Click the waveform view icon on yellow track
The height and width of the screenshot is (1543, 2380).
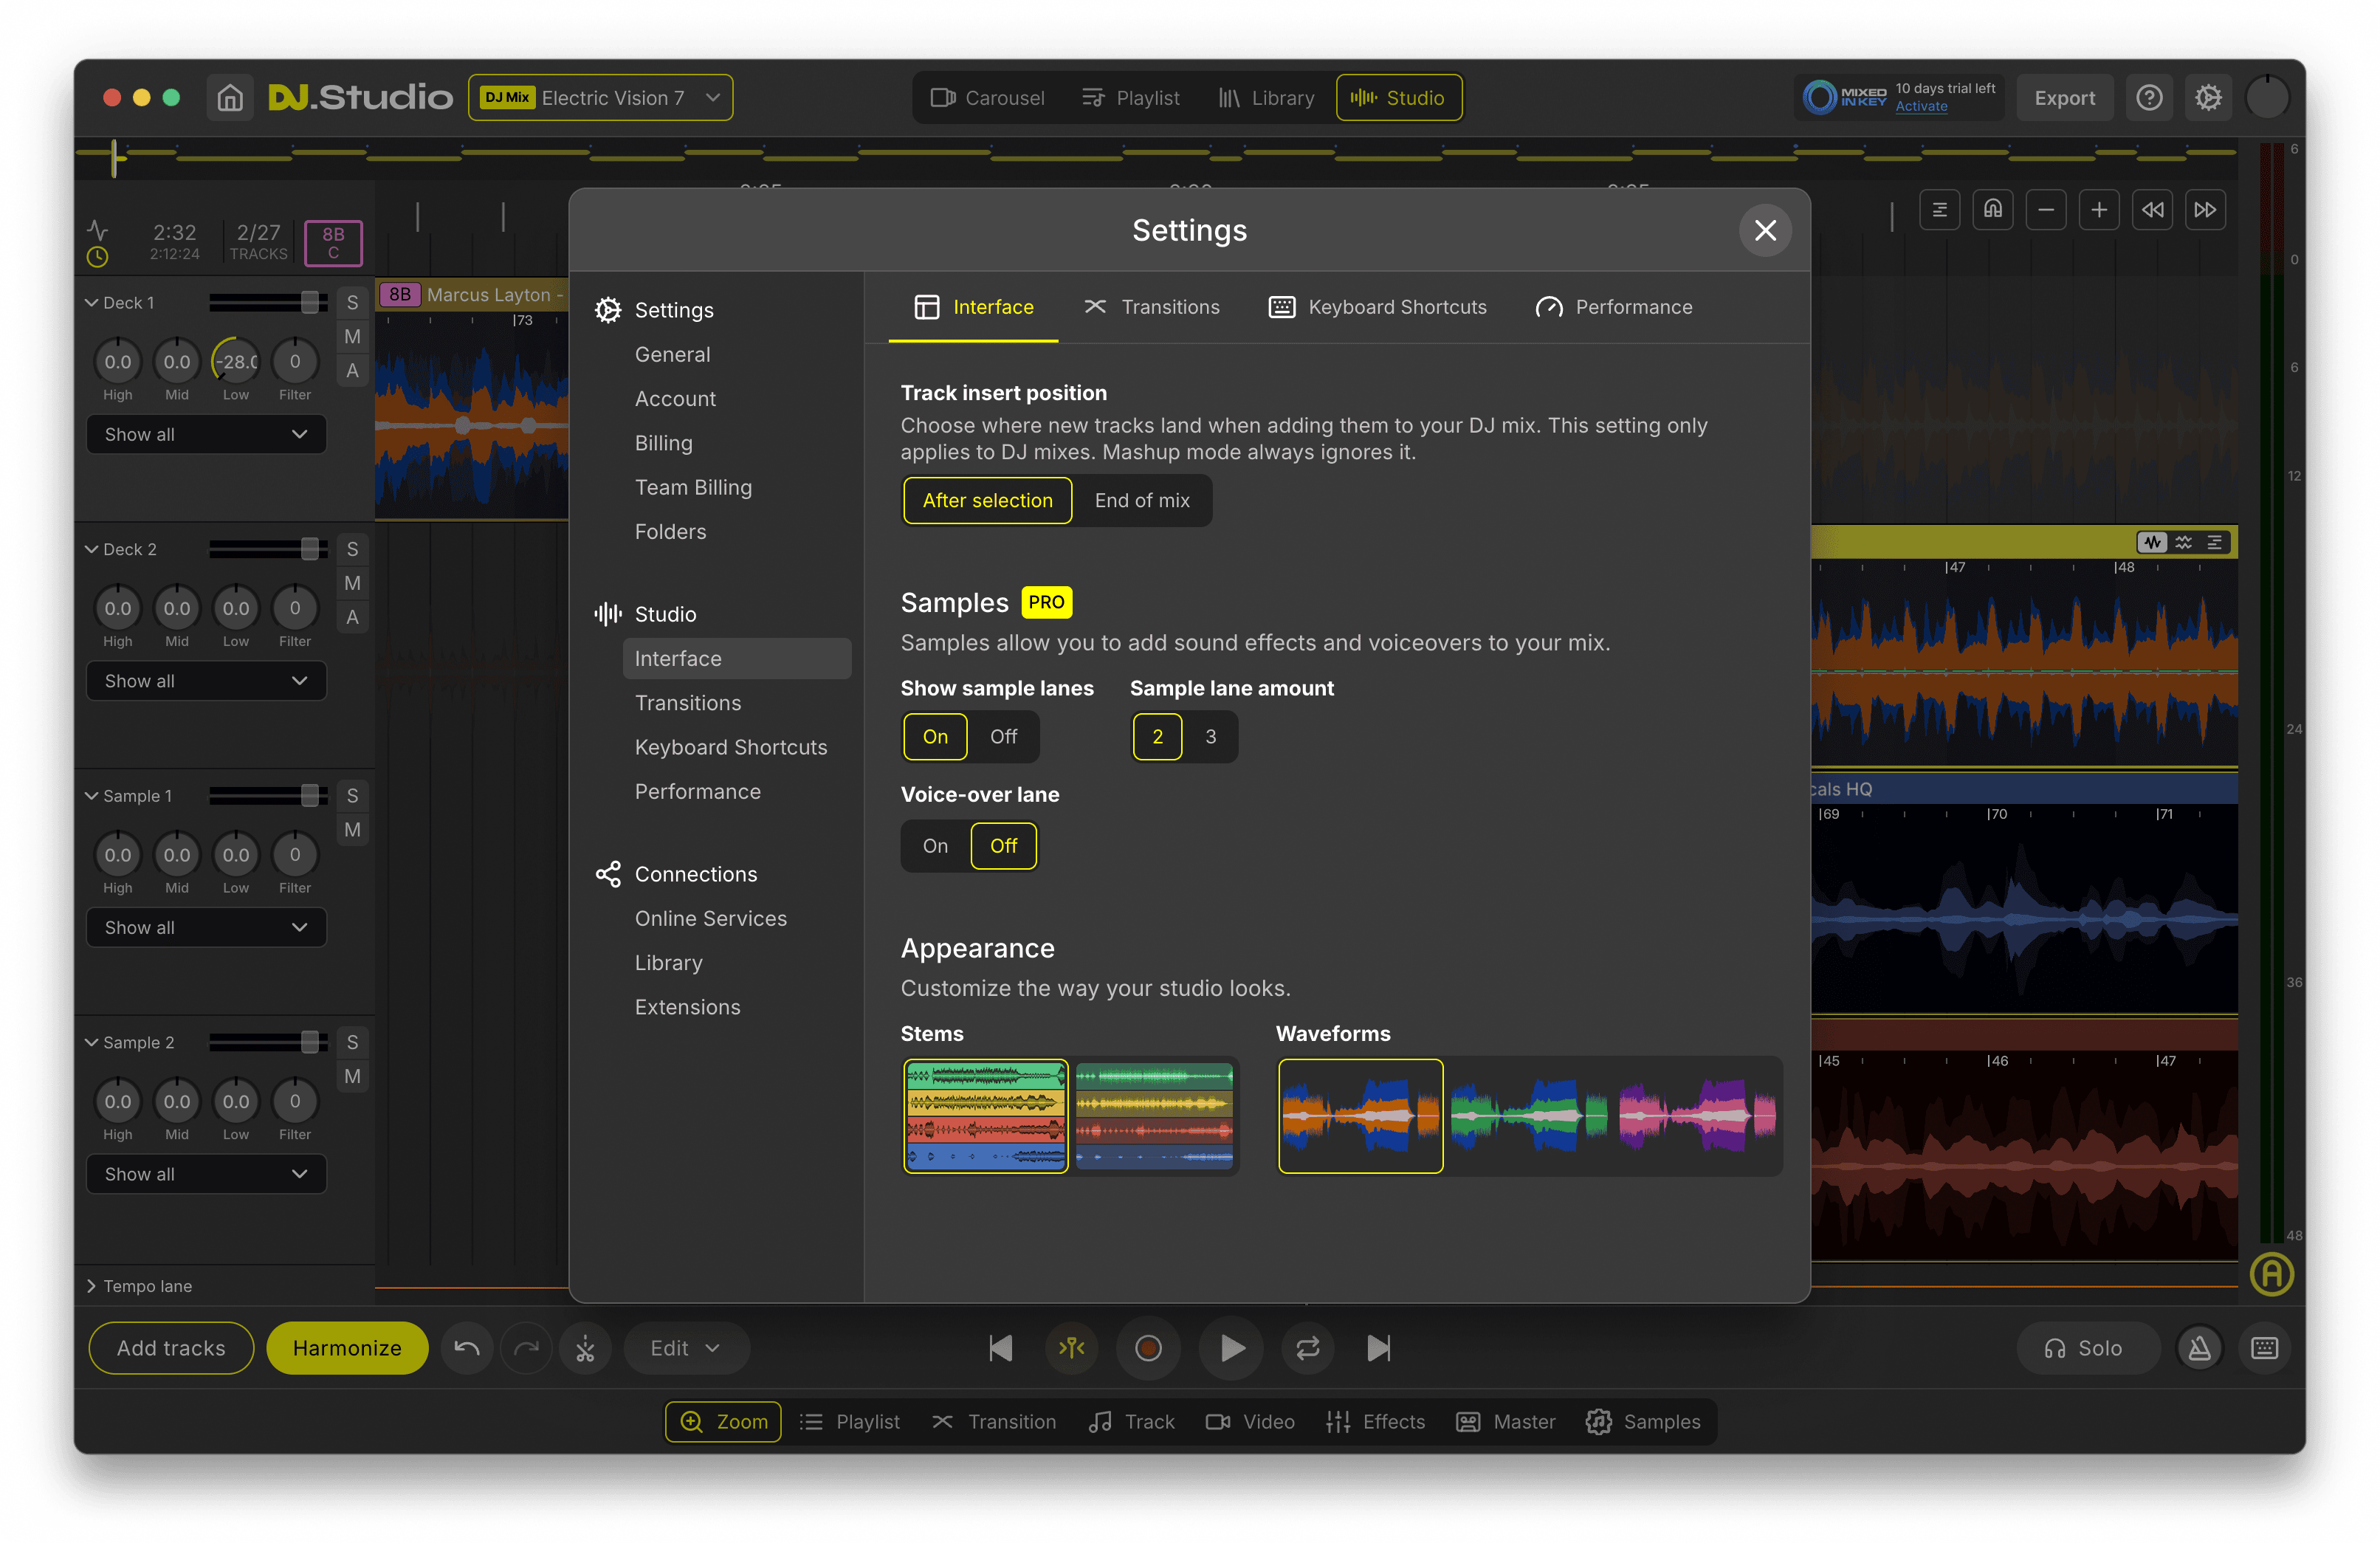(2152, 542)
